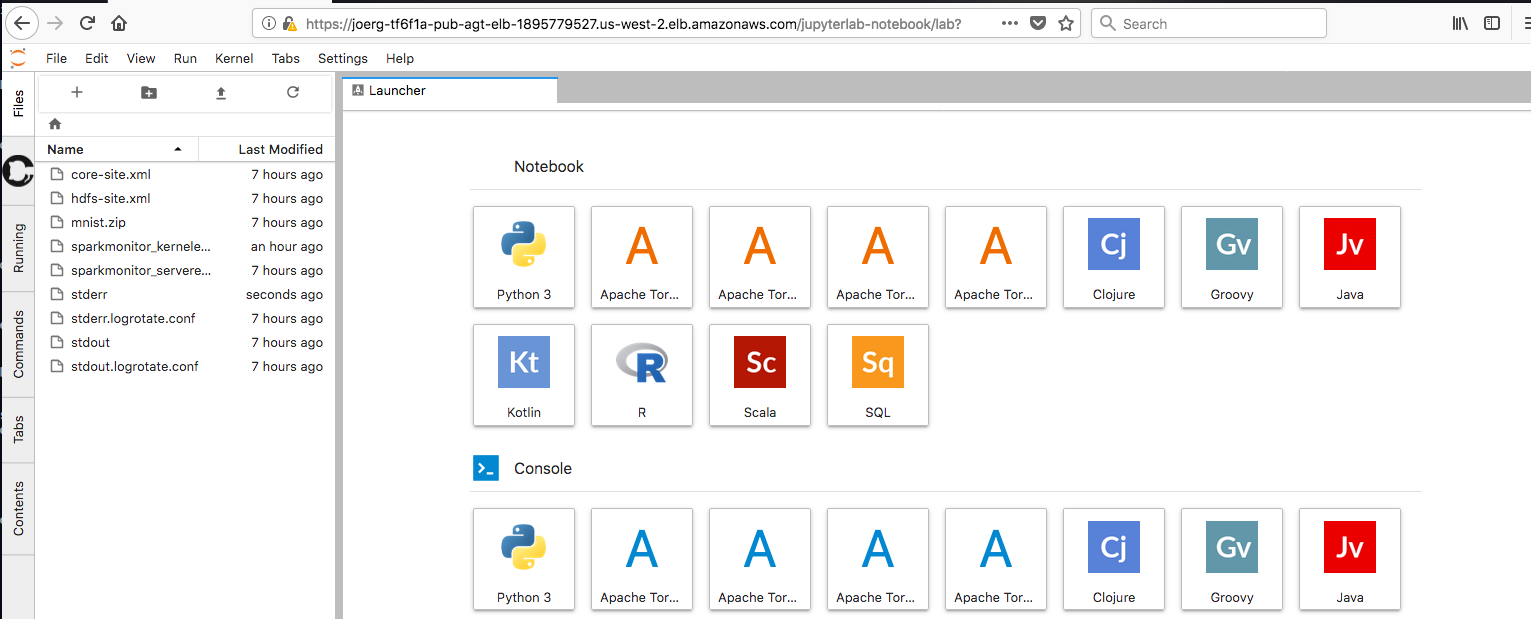Launch a Python 3 notebook

coord(524,256)
